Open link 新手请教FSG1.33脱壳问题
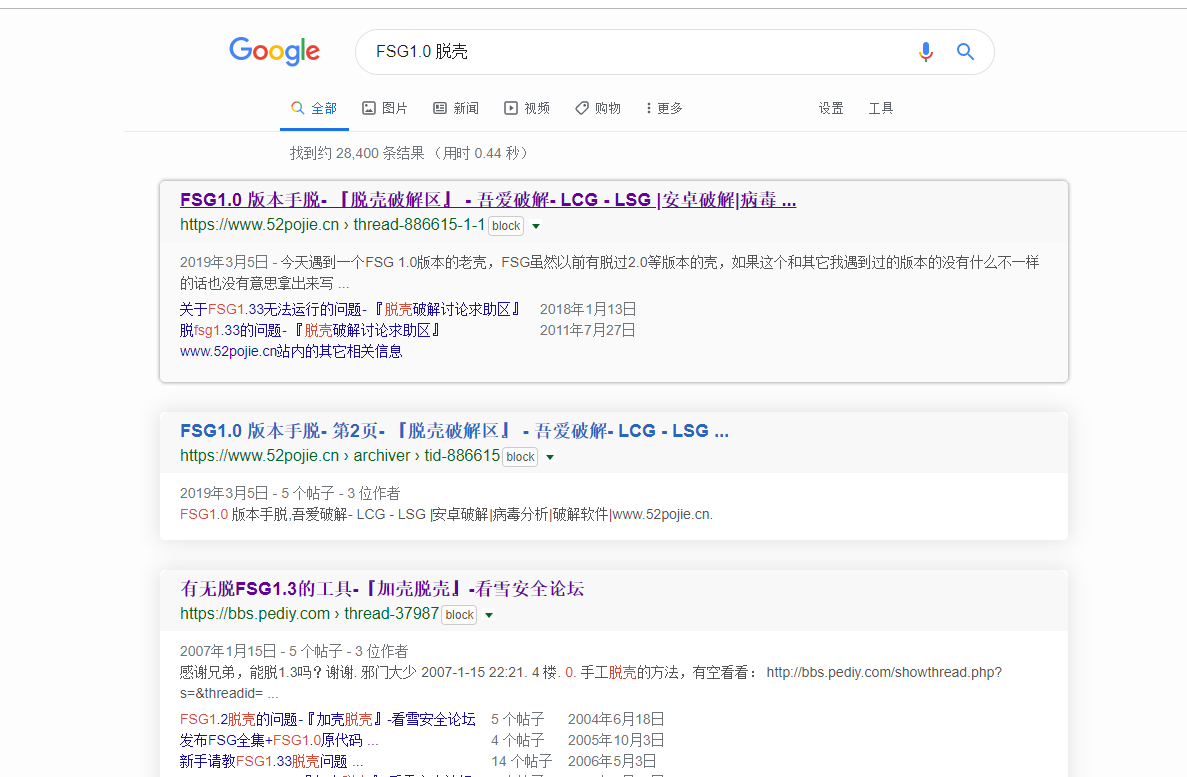 coord(271,761)
